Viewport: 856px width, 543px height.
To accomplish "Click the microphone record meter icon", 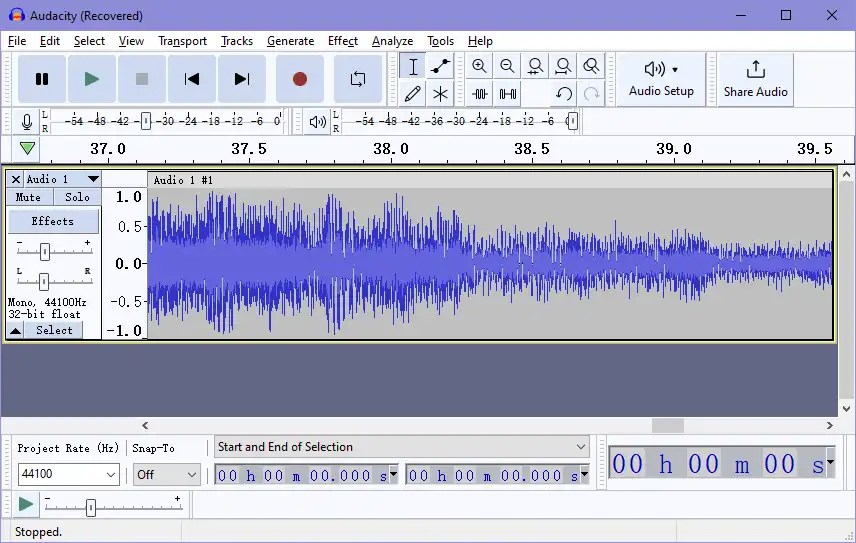I will (x=26, y=121).
